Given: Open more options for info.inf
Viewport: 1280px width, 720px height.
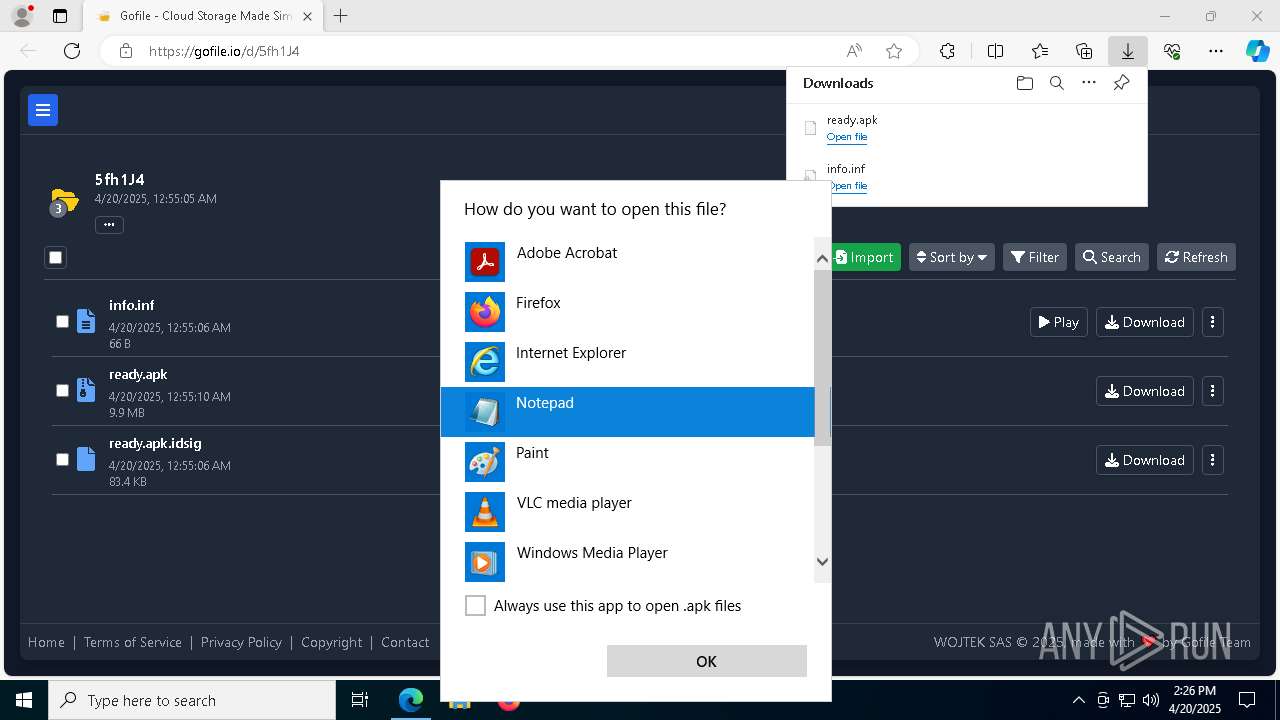Looking at the screenshot, I should pos(1213,322).
